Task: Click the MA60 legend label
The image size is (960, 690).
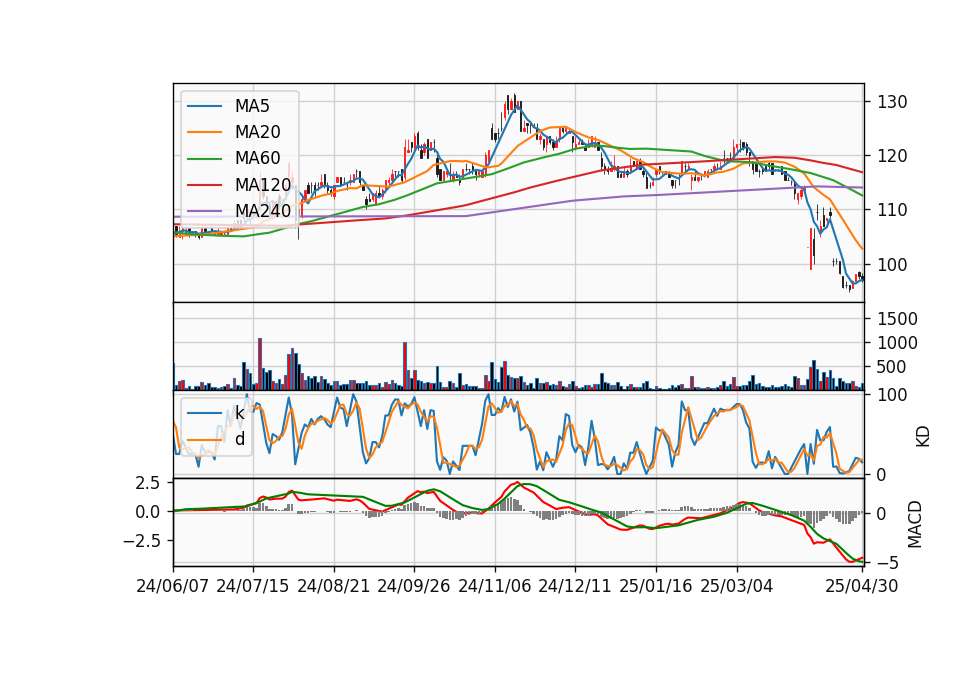Action: pyautogui.click(x=257, y=158)
